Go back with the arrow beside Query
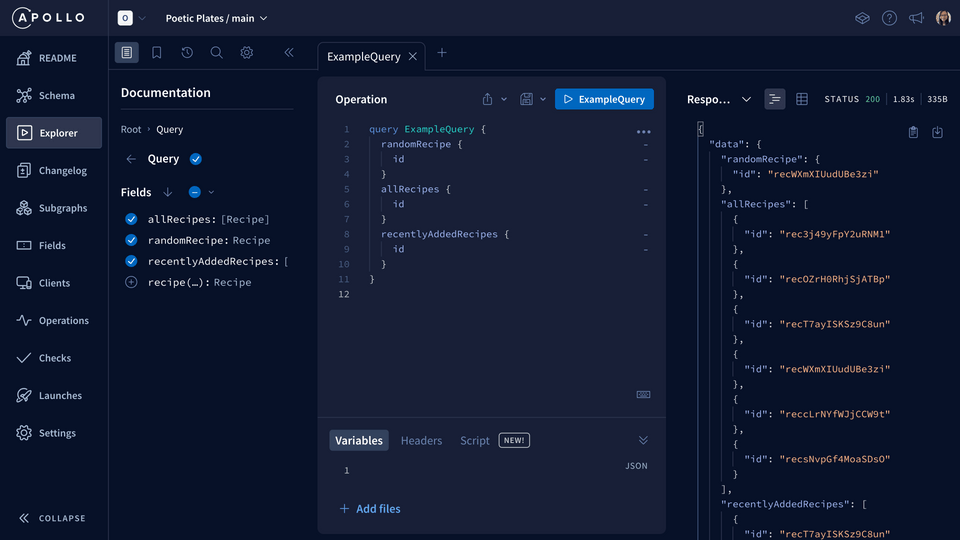This screenshot has height=540, width=960. [x=131, y=159]
